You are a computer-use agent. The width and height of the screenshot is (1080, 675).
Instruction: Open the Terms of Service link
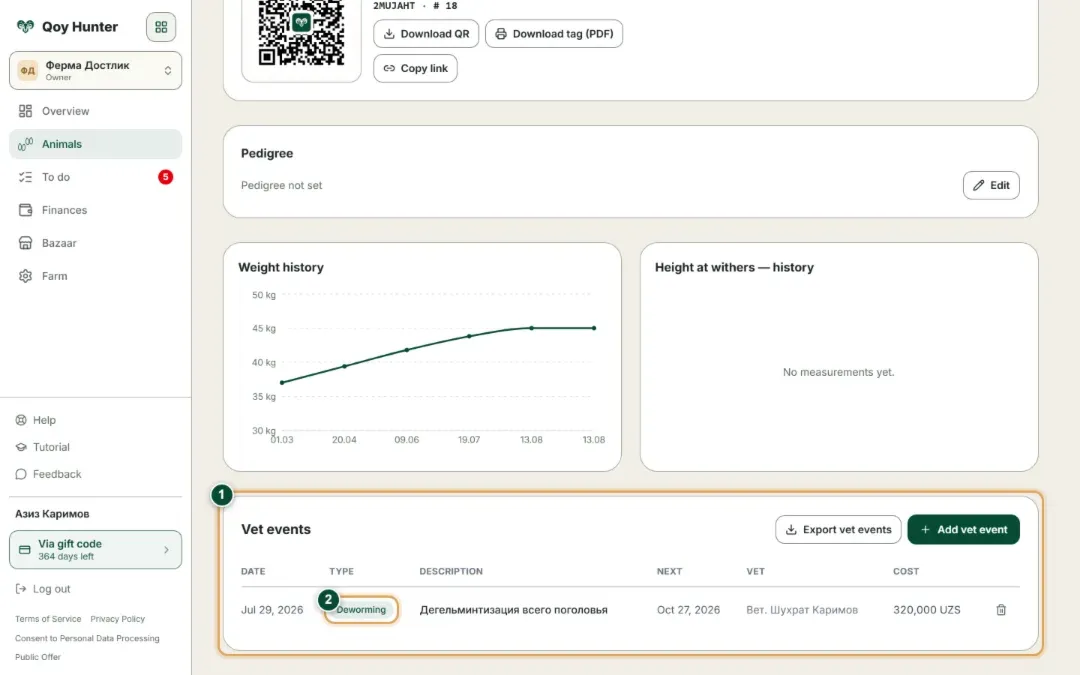click(48, 619)
